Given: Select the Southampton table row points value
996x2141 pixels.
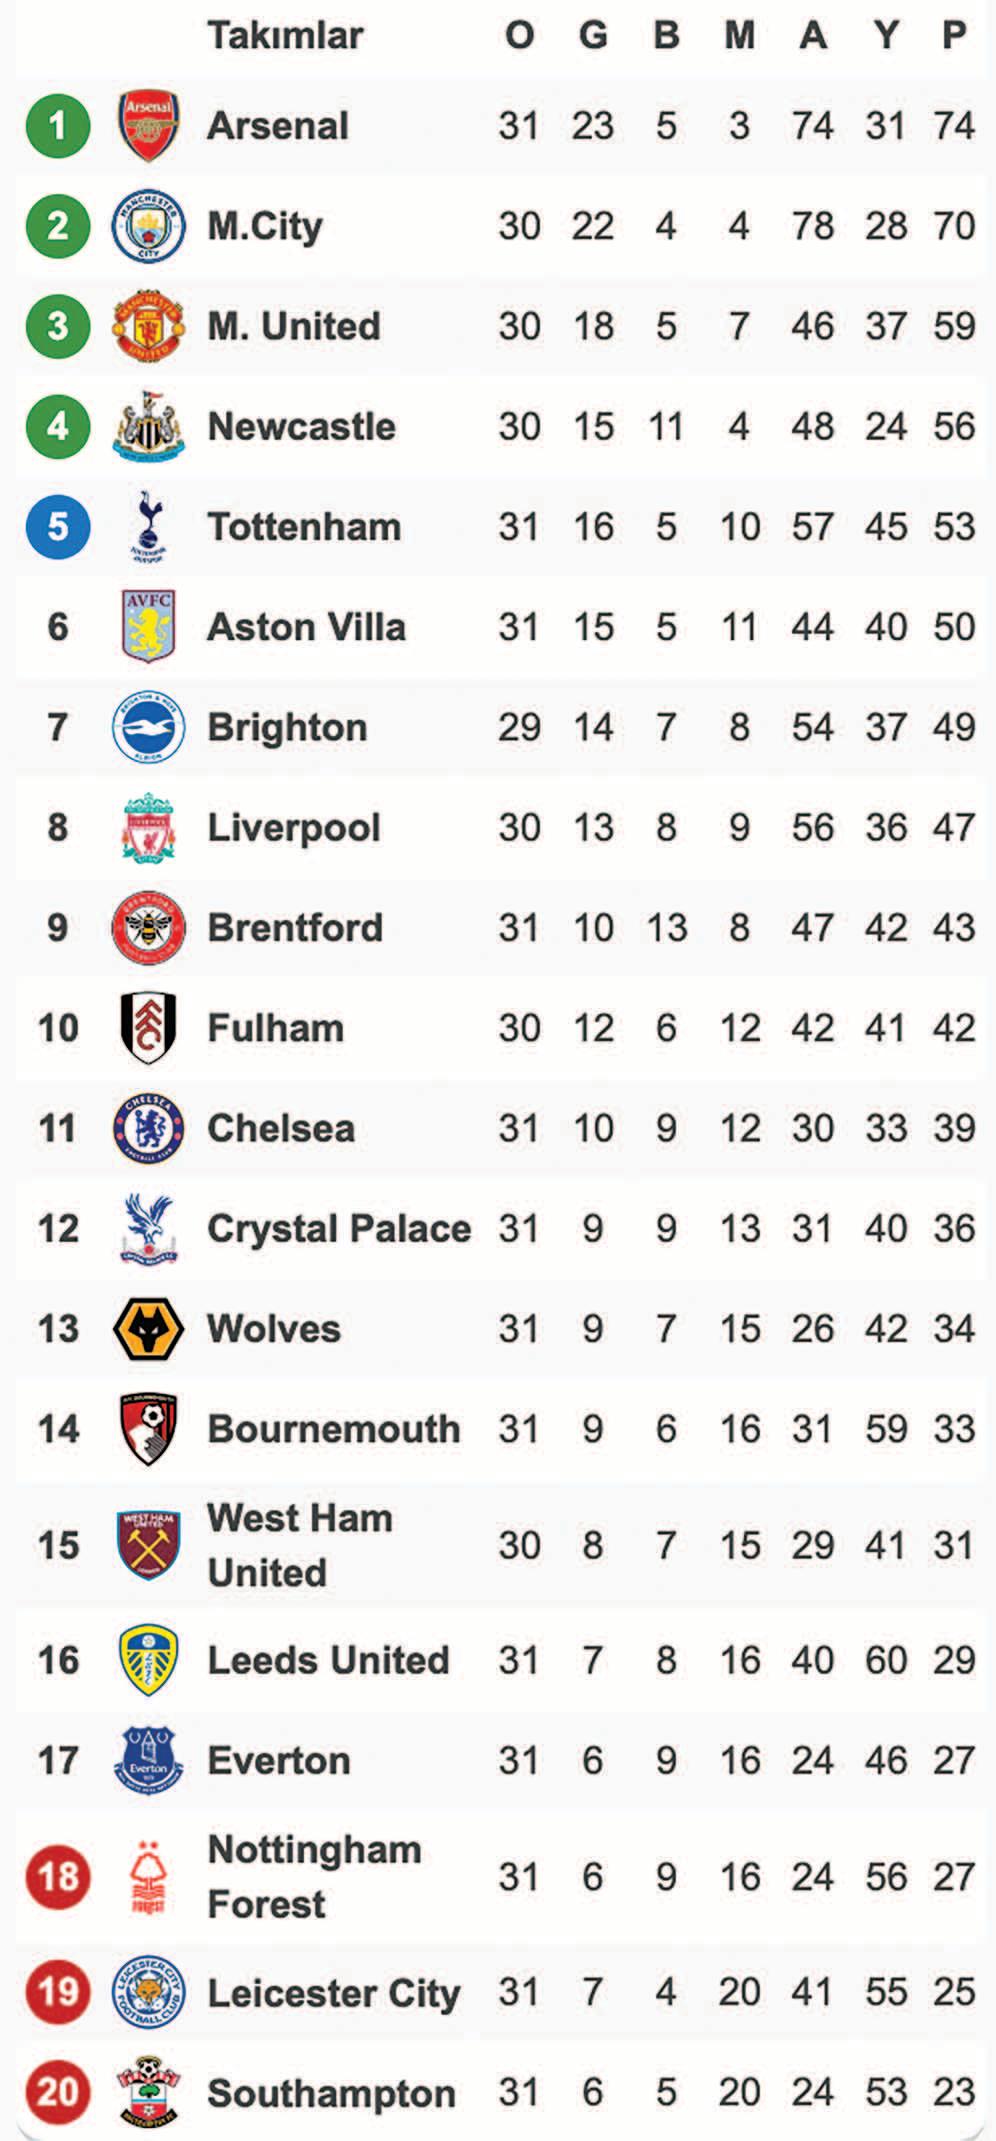Looking at the screenshot, I should coord(954,2092).
